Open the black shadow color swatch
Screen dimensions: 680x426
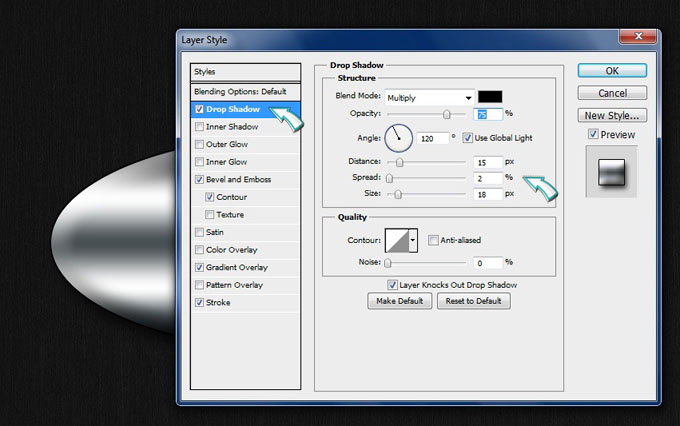(490, 97)
